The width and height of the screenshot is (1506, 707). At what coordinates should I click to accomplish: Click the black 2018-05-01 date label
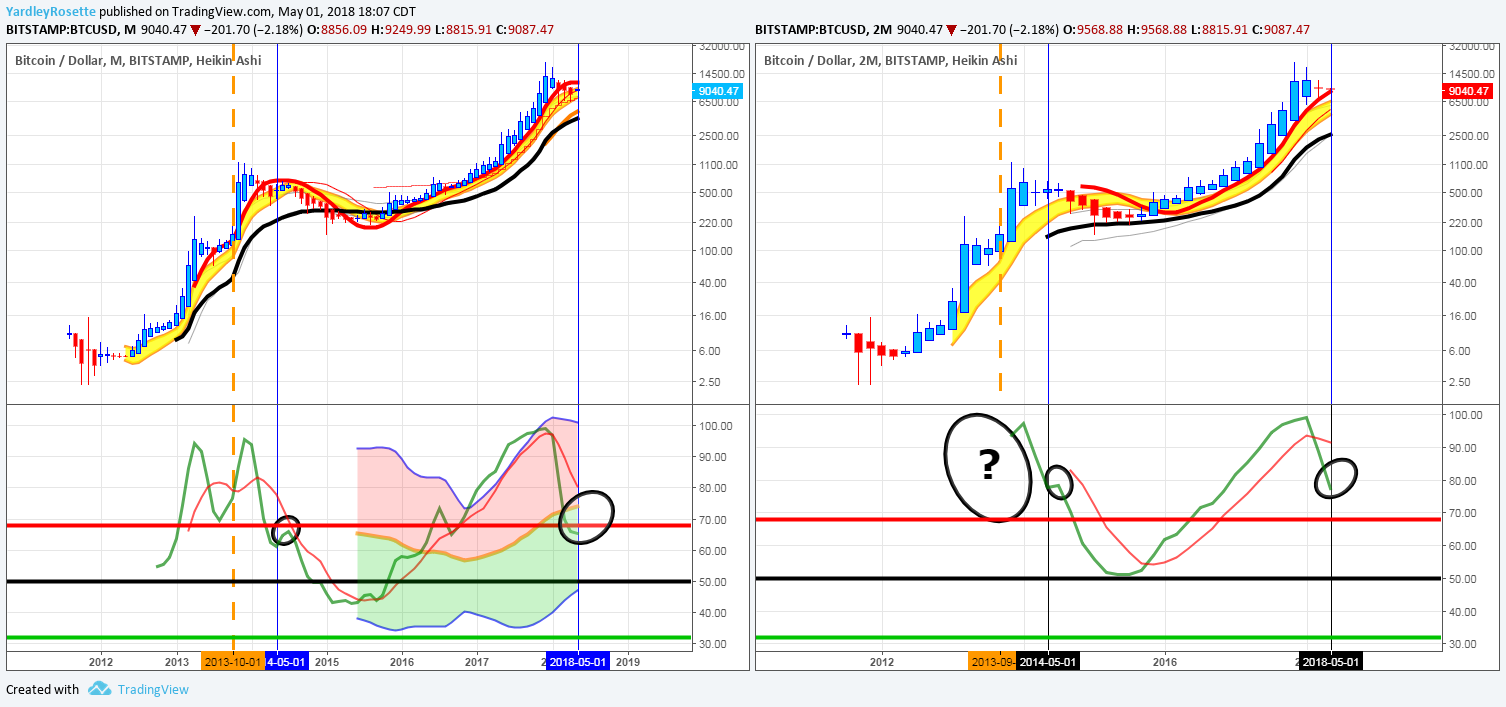1331,661
